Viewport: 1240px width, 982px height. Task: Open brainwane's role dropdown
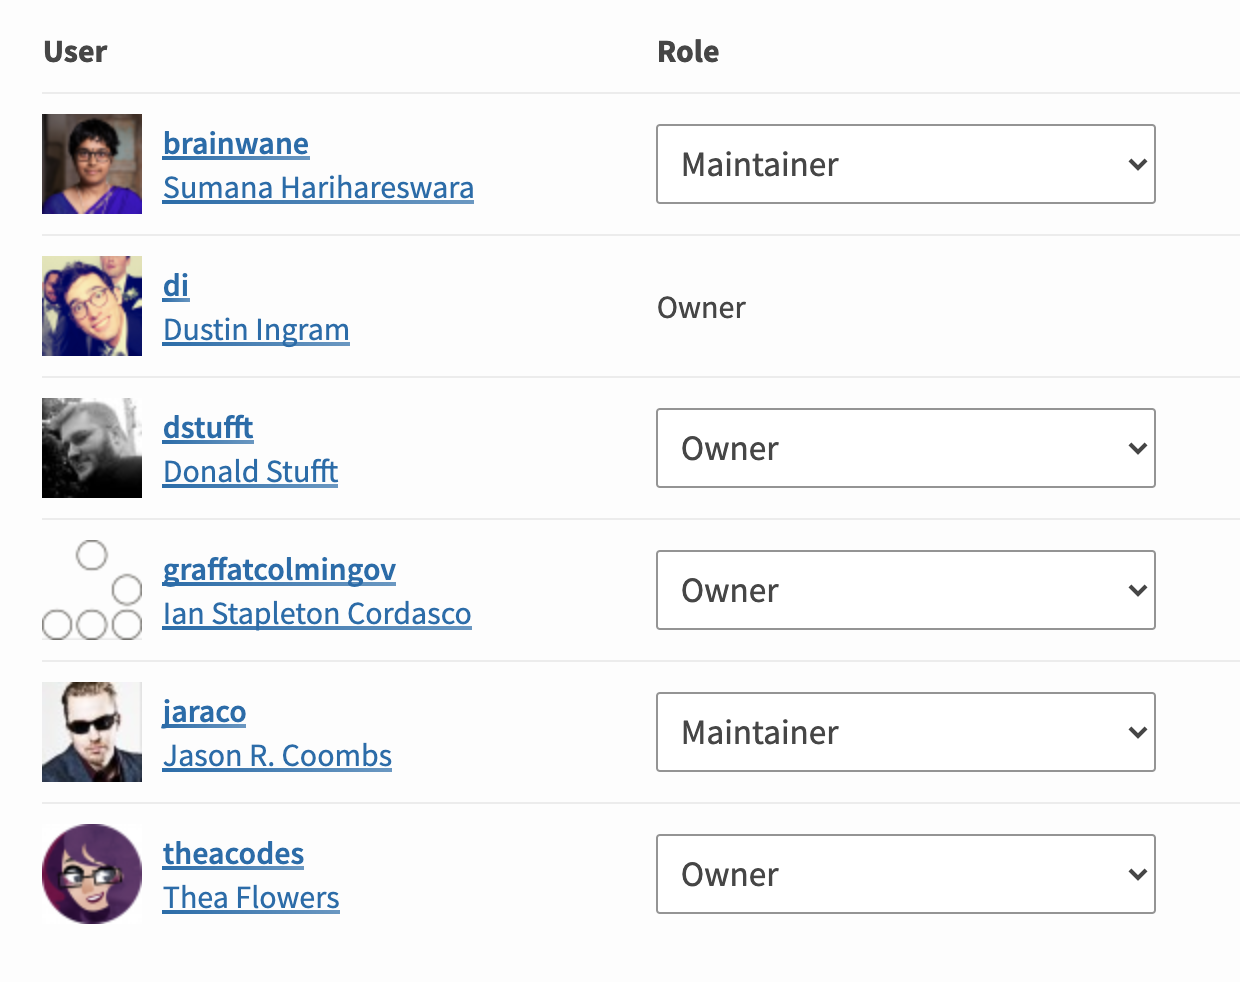[x=905, y=164]
